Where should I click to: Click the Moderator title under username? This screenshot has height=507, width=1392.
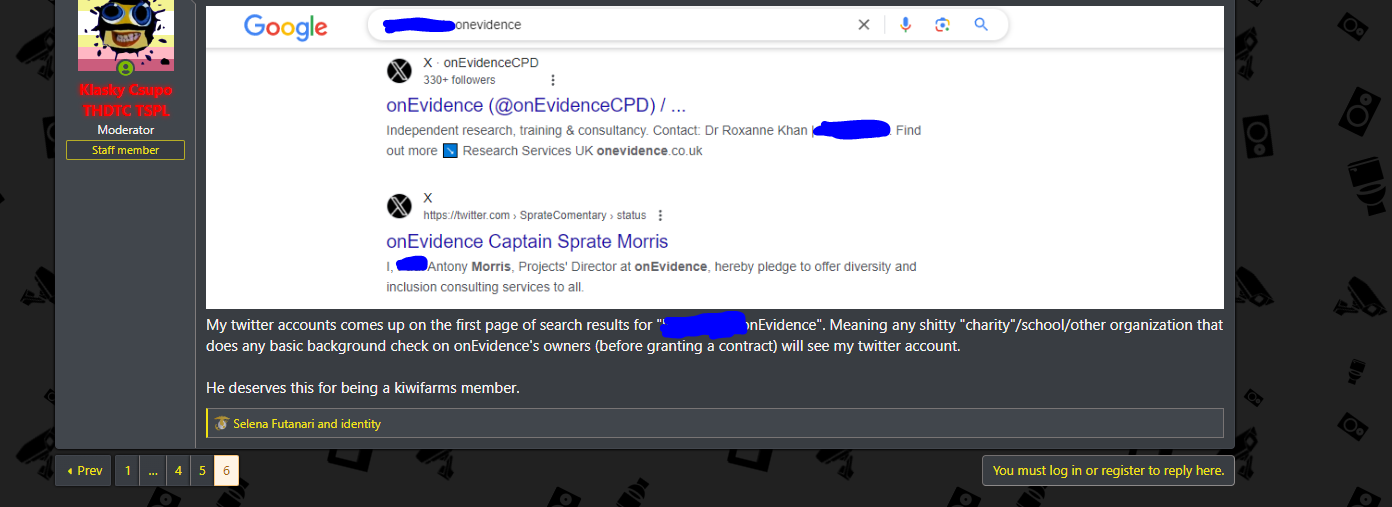coord(126,130)
